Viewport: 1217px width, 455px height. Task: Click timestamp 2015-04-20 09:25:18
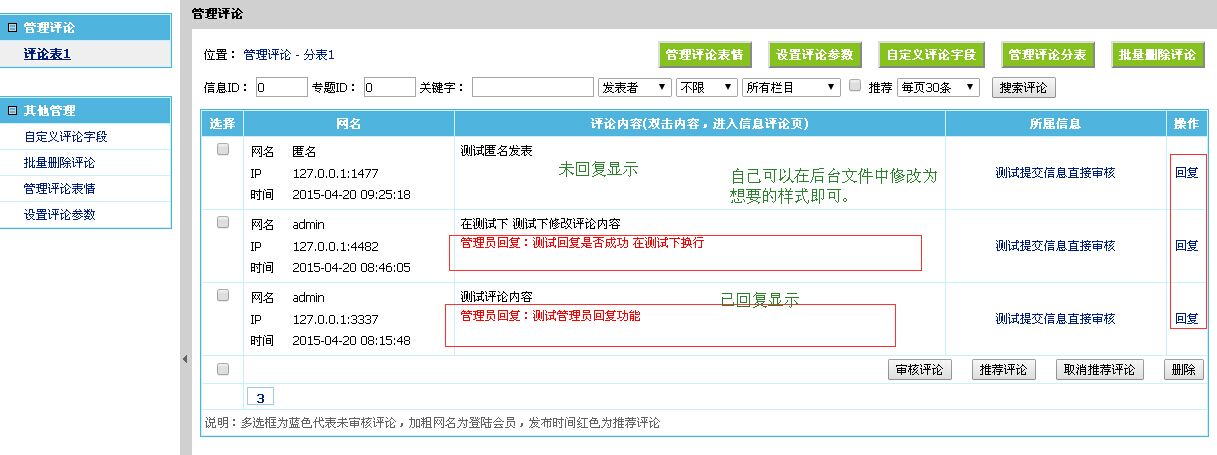point(351,194)
